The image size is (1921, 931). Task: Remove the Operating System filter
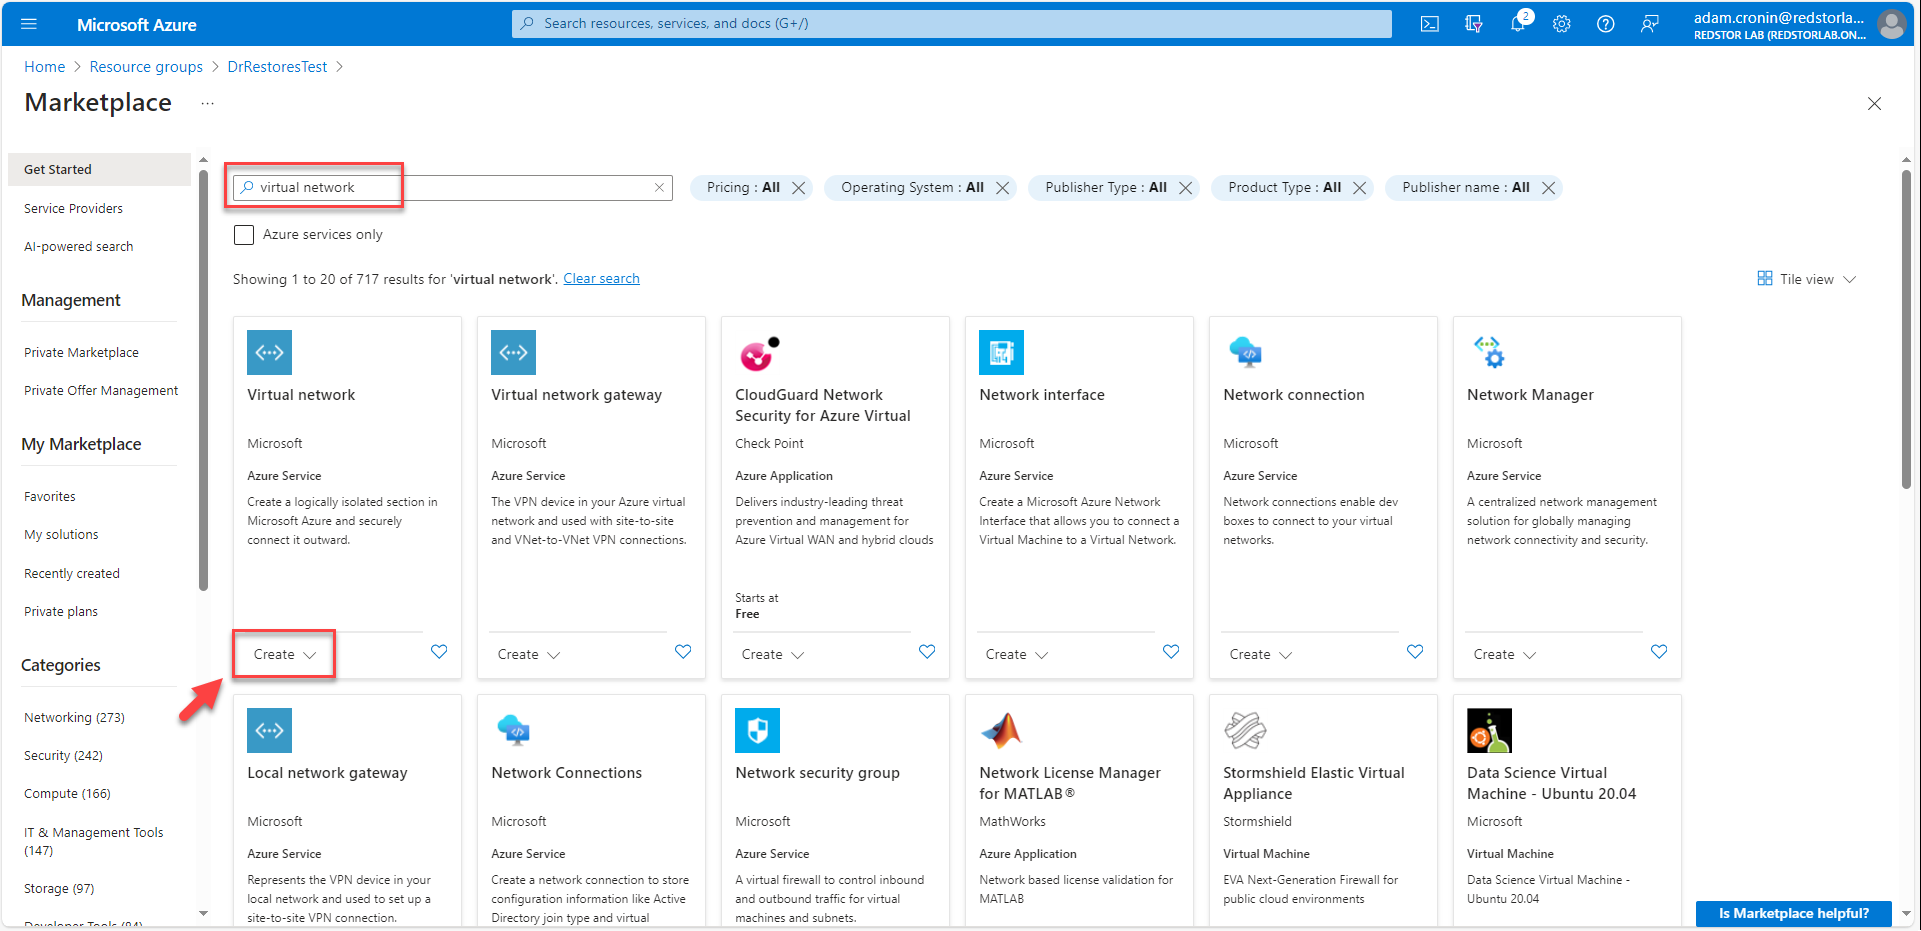[1002, 188]
